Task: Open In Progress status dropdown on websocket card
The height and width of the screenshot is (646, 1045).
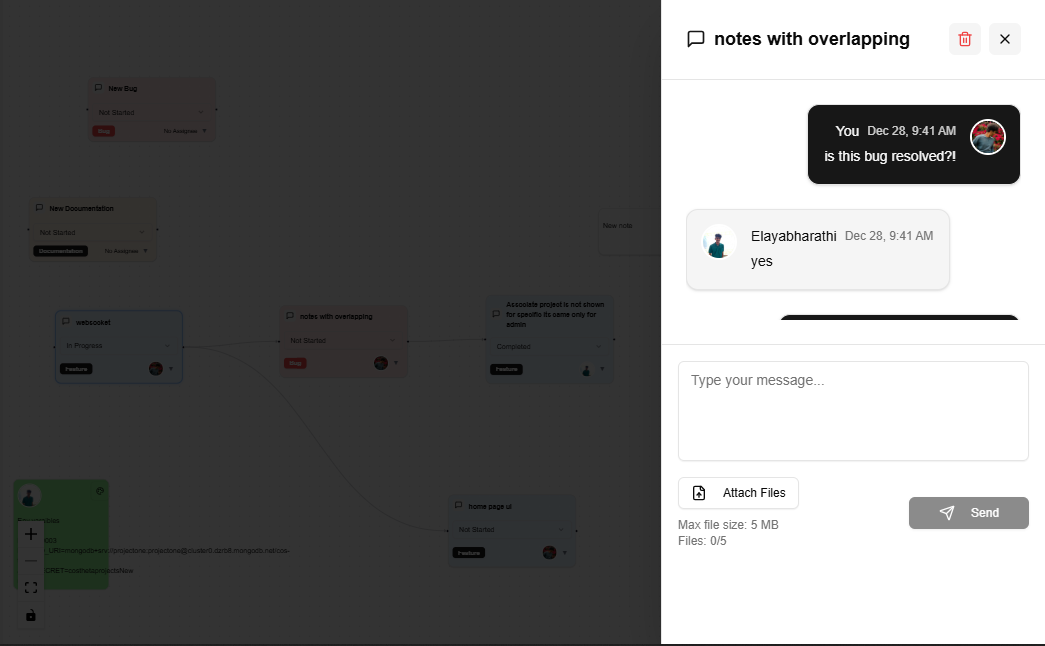Action: 118,345
